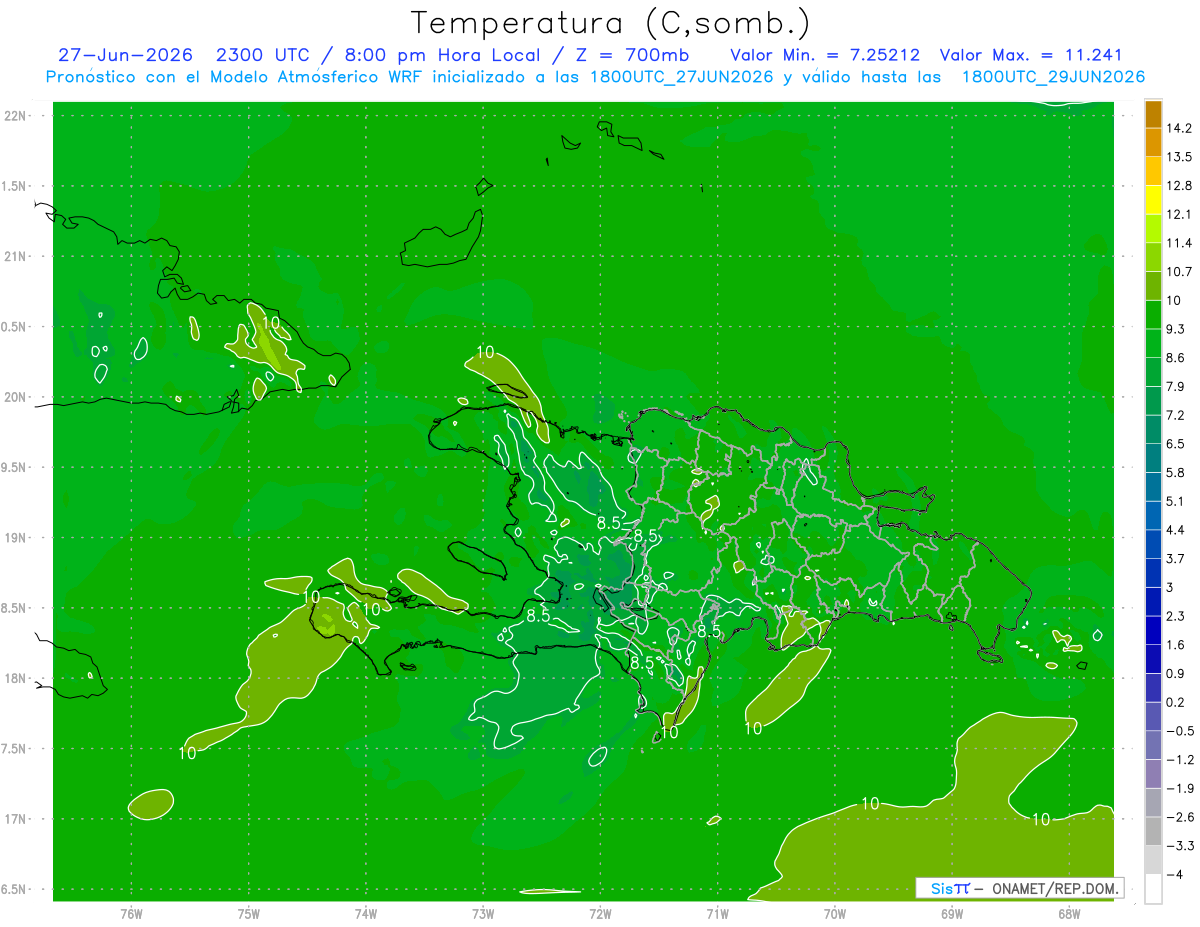Click legend value "8.6"
This screenshot has width=1200, height=927.
[x=1177, y=358]
